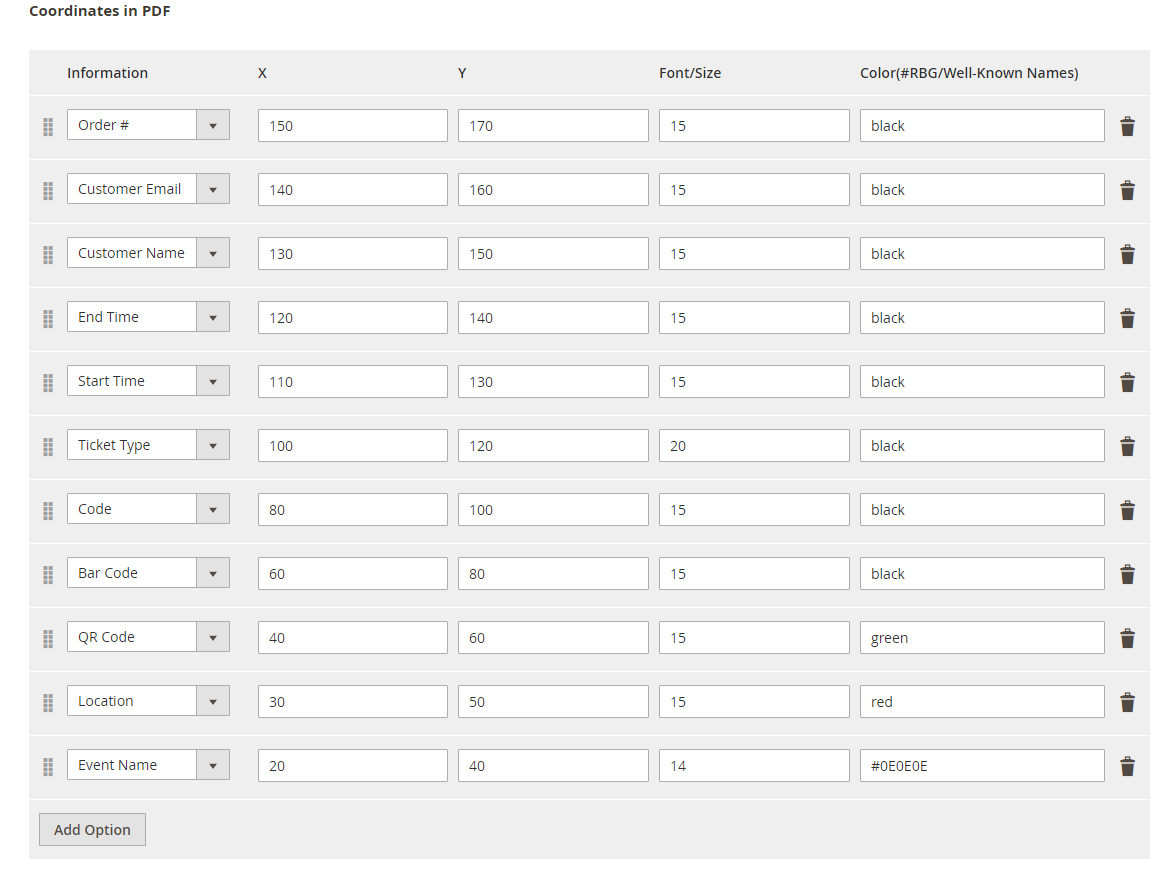Remove the Ticket Type row
Screen dimensions: 1170x879
pyautogui.click(x=1127, y=446)
